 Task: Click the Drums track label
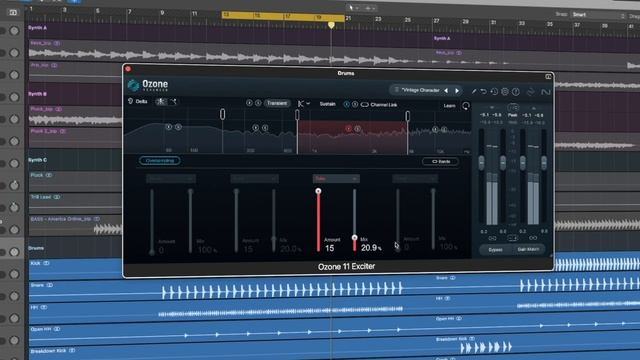click(x=36, y=248)
